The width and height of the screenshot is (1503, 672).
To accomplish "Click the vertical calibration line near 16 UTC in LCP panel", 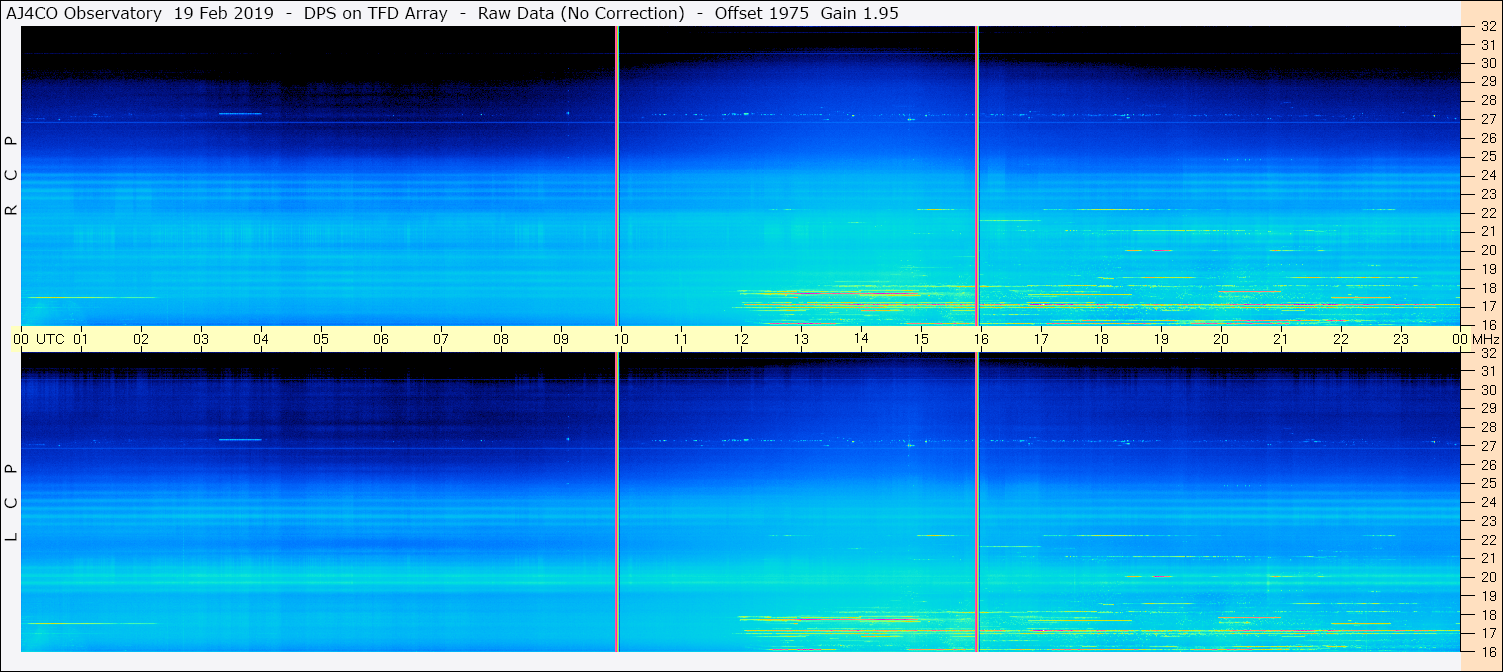I will (x=977, y=500).
